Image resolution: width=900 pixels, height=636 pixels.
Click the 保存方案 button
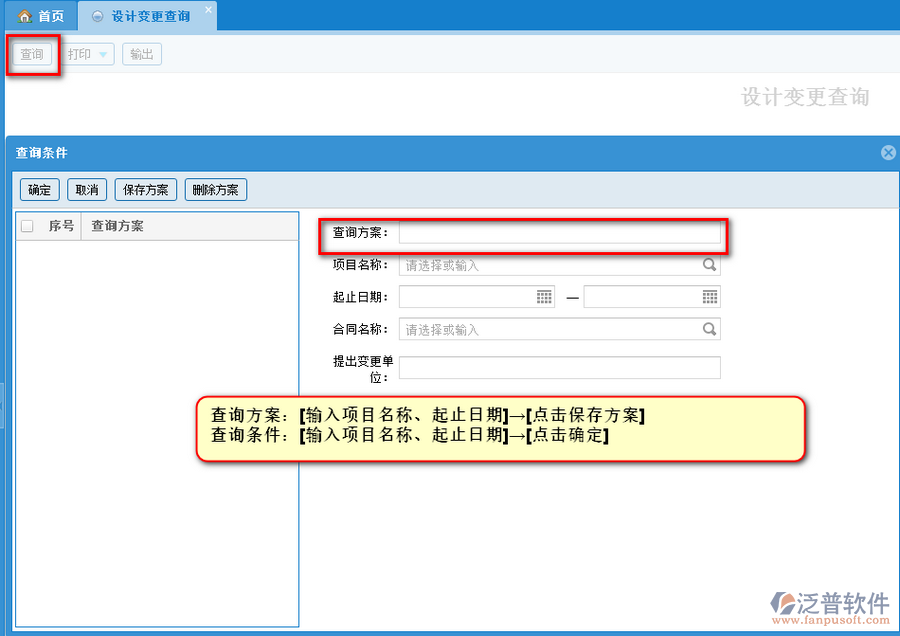click(x=146, y=190)
